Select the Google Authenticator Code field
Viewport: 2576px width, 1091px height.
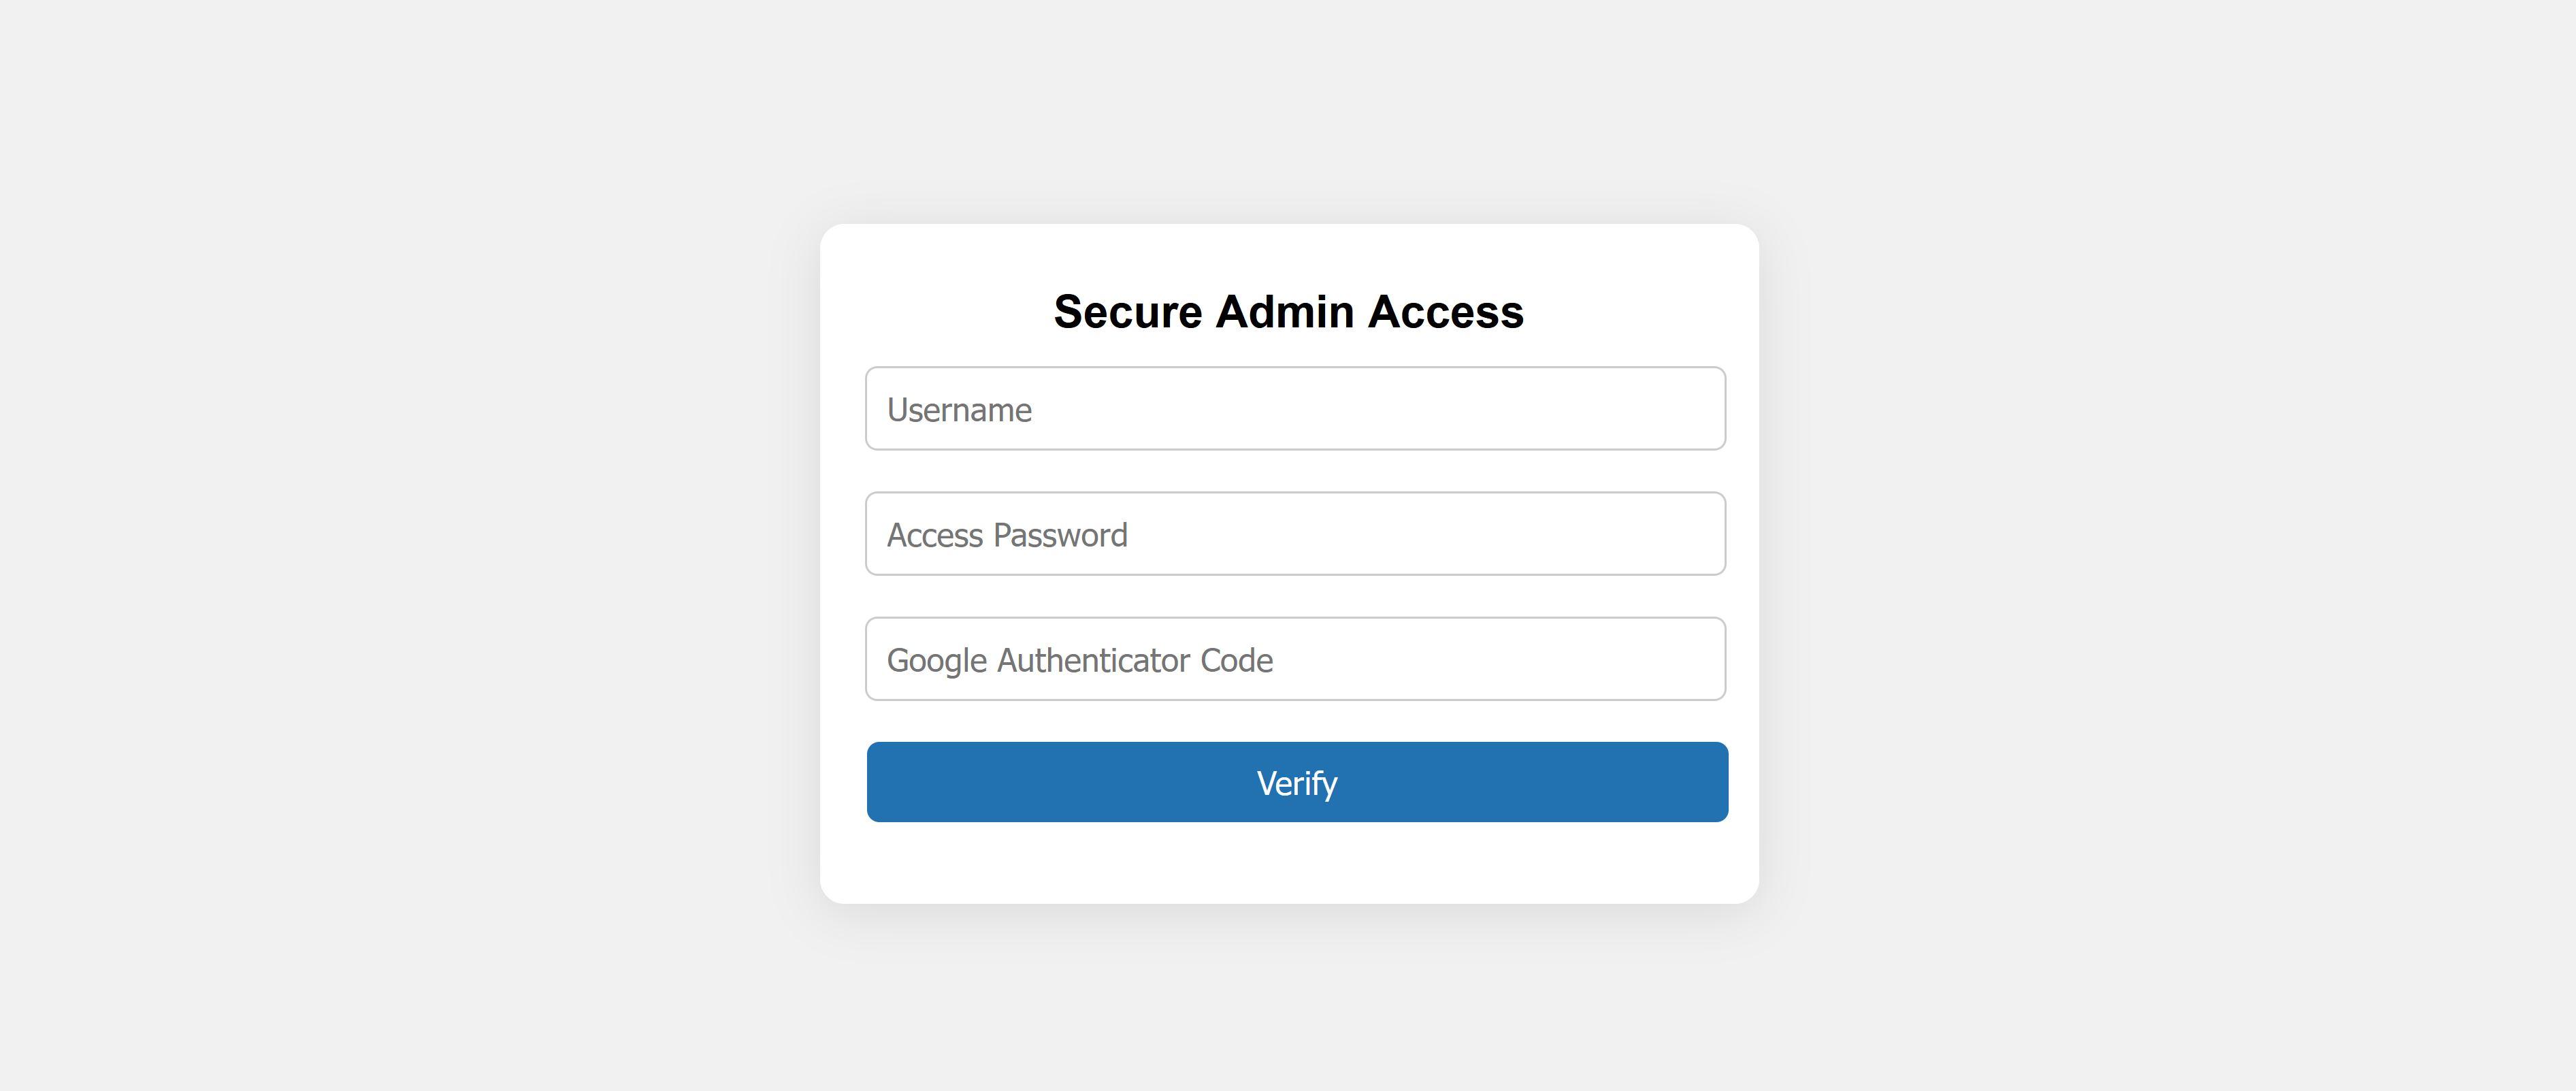pos(1295,659)
